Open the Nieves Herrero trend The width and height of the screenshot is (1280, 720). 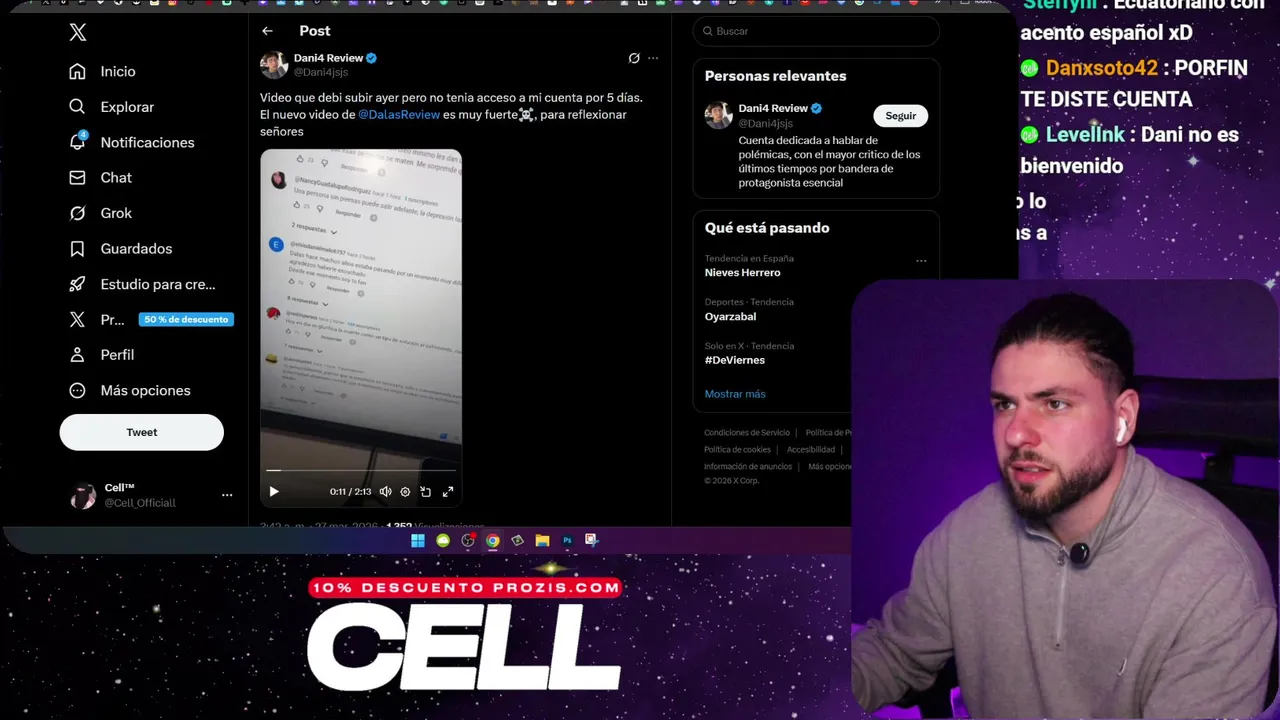pos(742,272)
